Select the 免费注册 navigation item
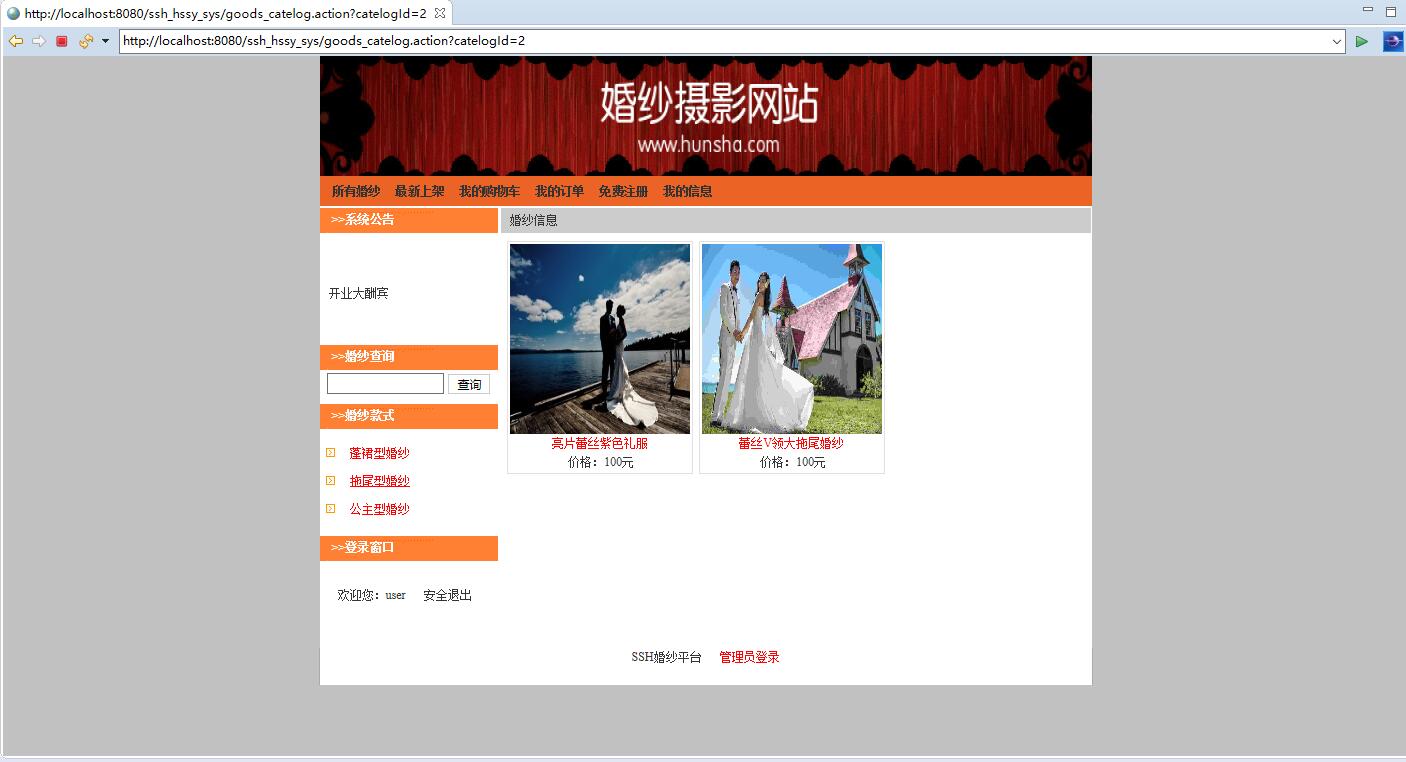The image size is (1406, 762). [622, 191]
